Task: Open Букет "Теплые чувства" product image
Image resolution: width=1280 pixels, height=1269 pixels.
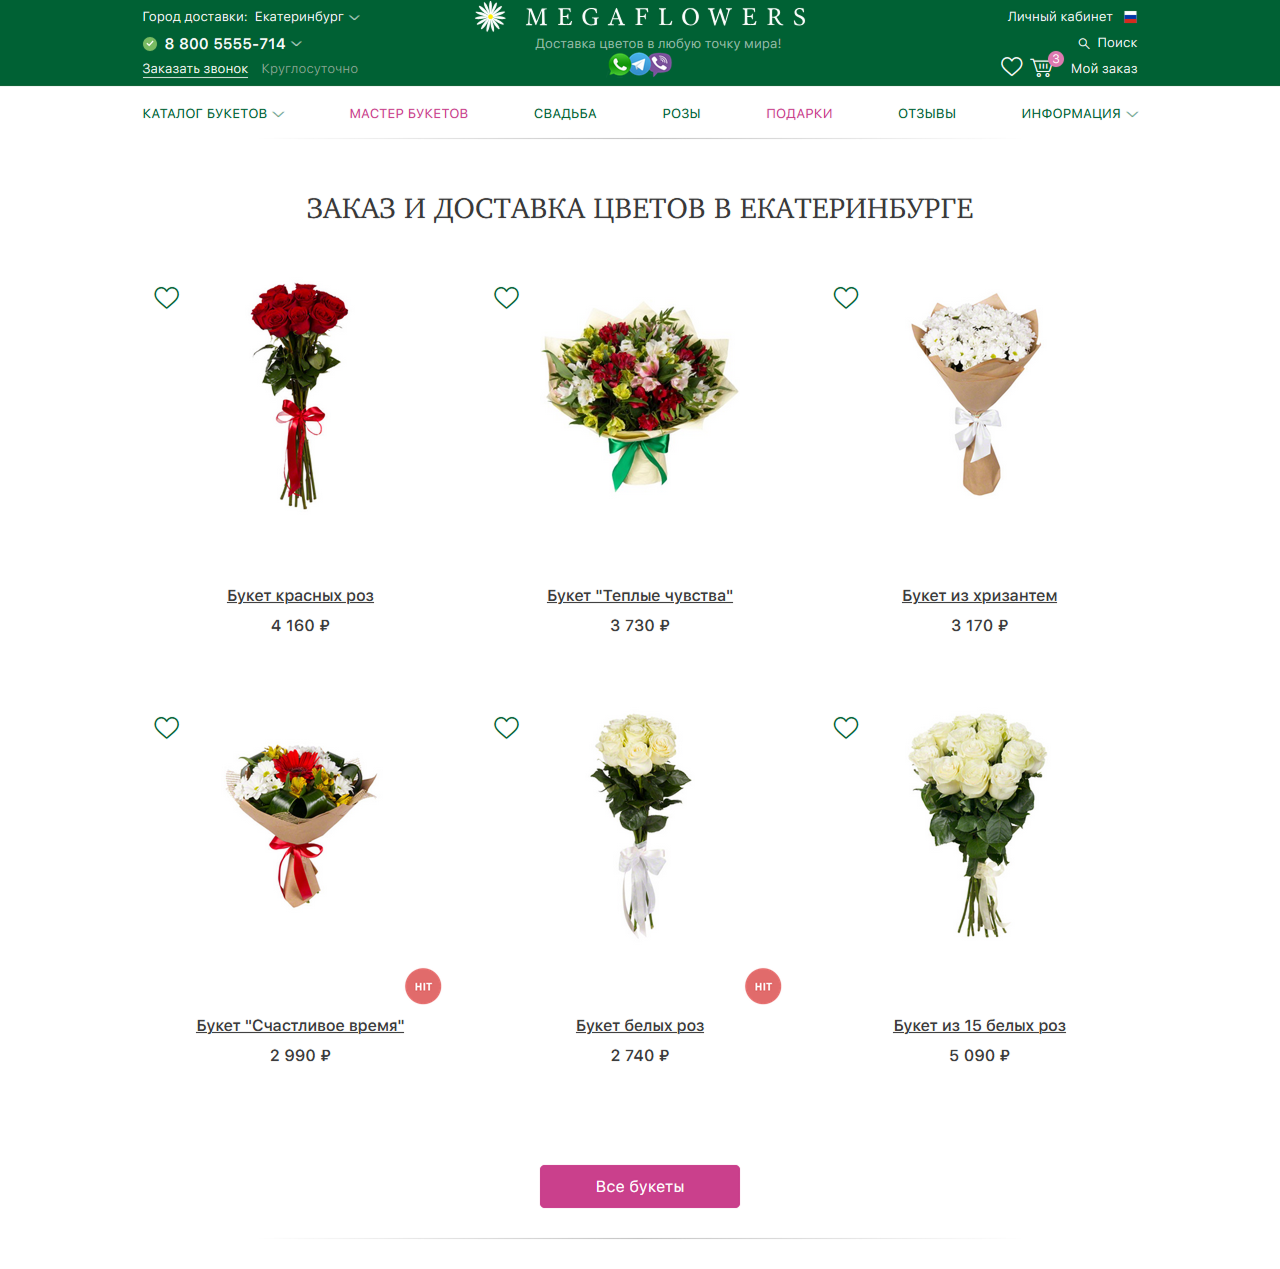Action: (x=640, y=396)
